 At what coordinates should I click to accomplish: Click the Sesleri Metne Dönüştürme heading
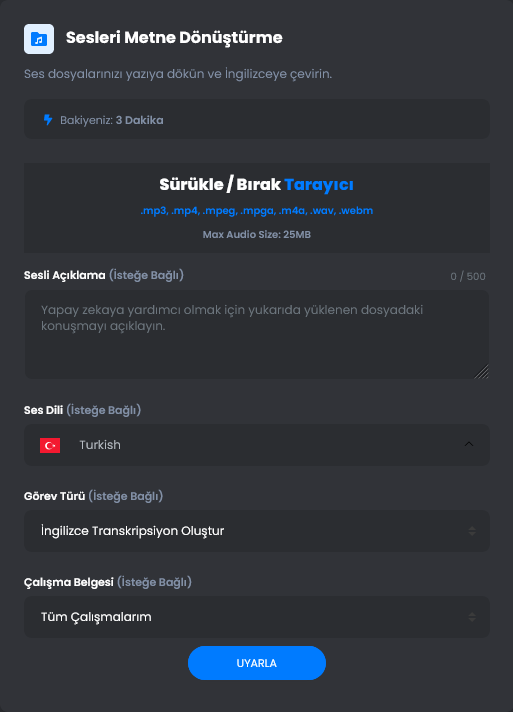(x=174, y=38)
